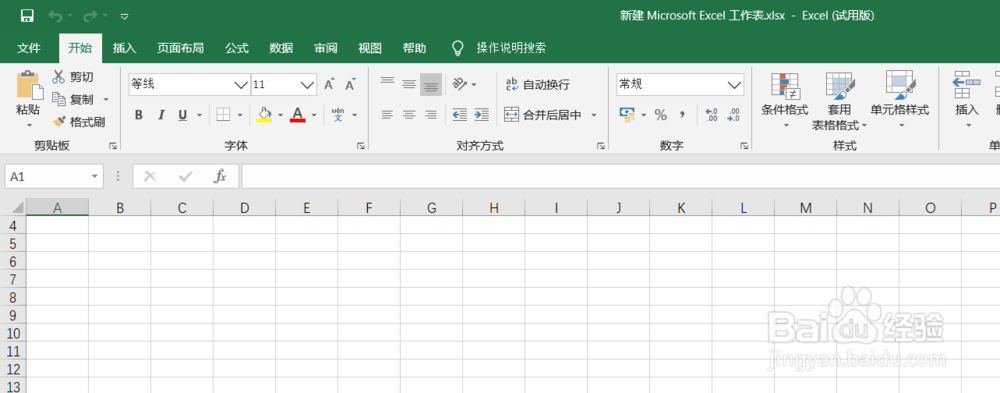Align text left

point(387,115)
